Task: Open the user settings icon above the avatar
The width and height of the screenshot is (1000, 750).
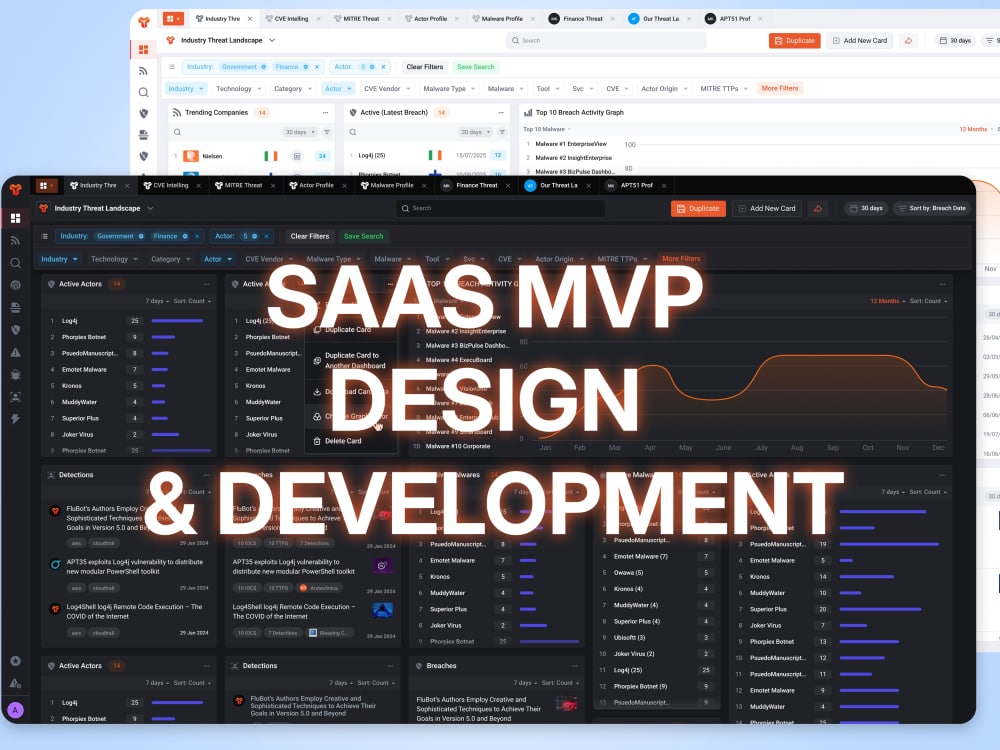Action: coord(16,683)
